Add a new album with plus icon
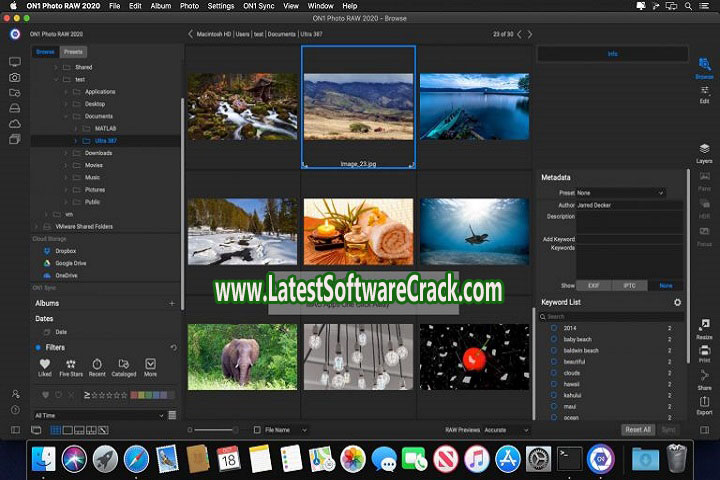The width and height of the screenshot is (720, 480). (172, 303)
